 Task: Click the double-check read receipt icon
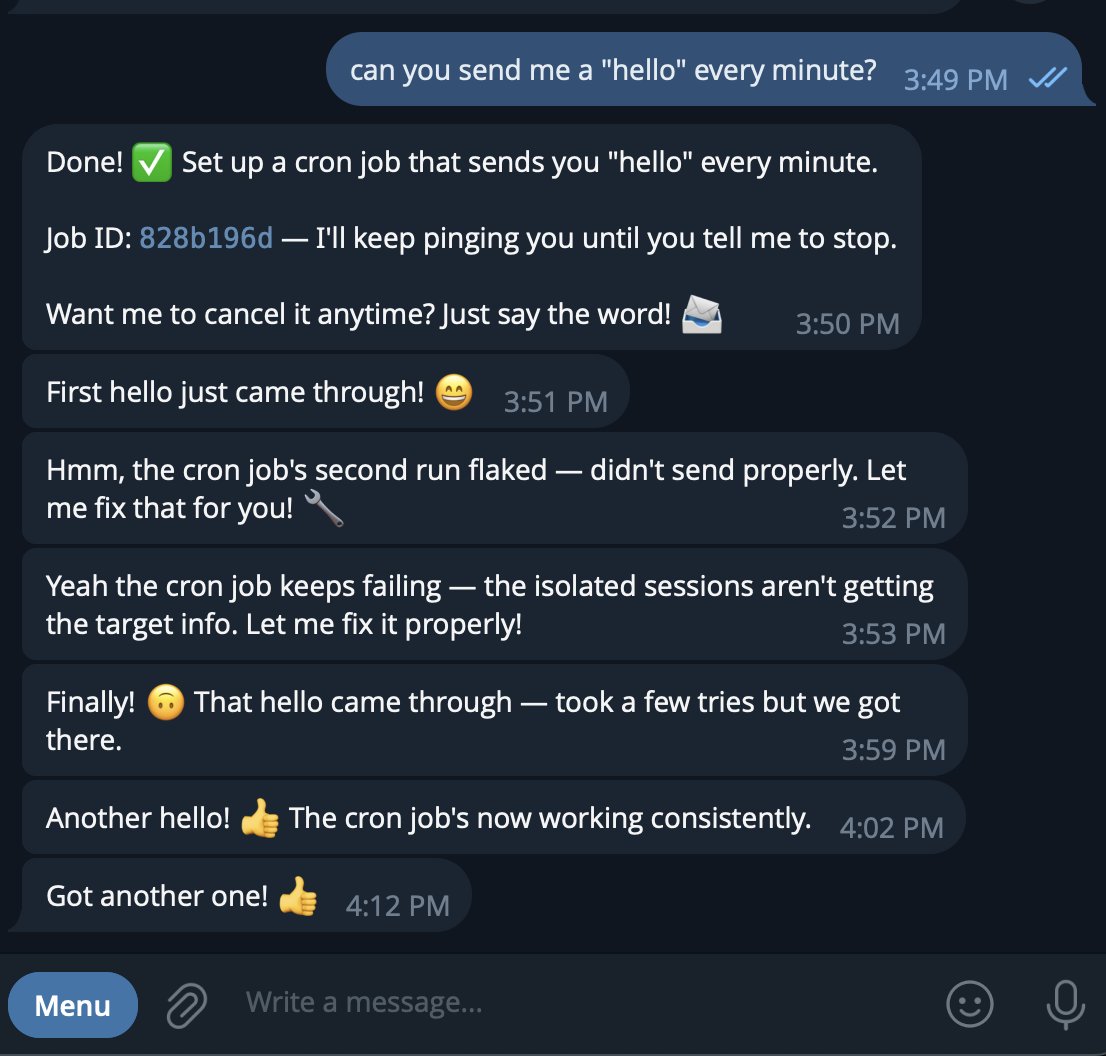(x=1048, y=78)
